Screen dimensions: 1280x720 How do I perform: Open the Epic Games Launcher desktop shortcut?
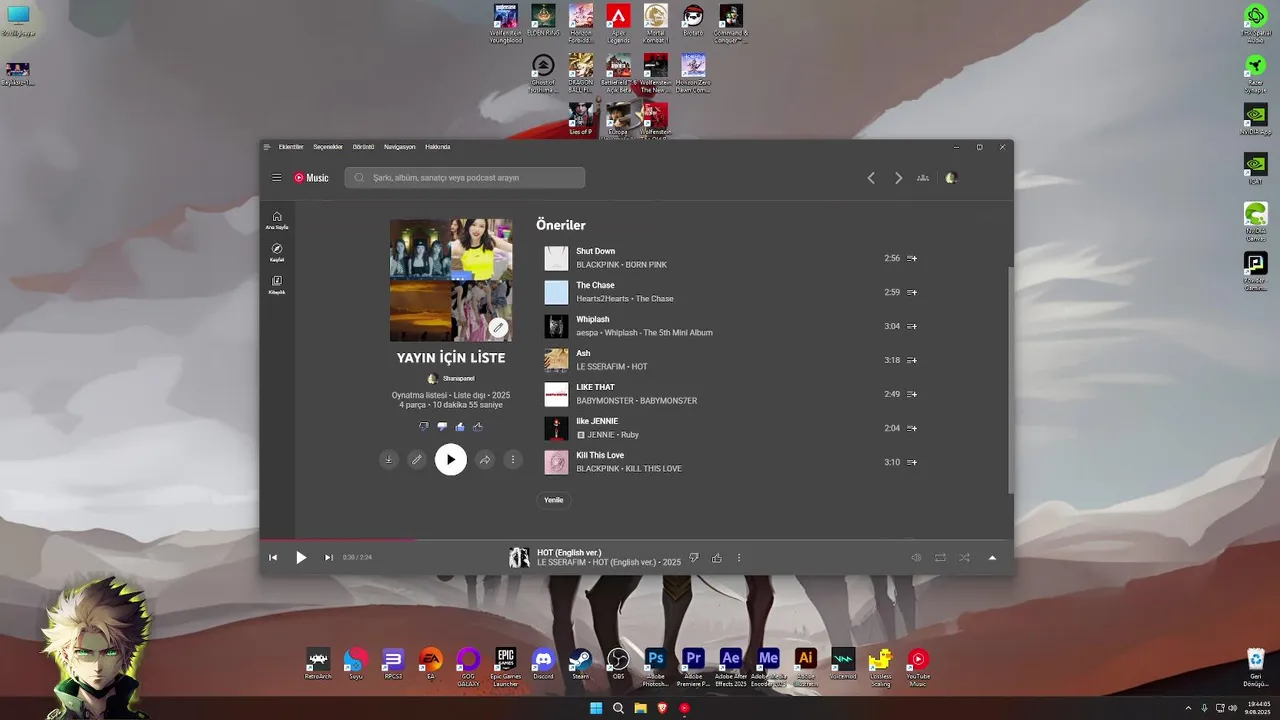(506, 668)
